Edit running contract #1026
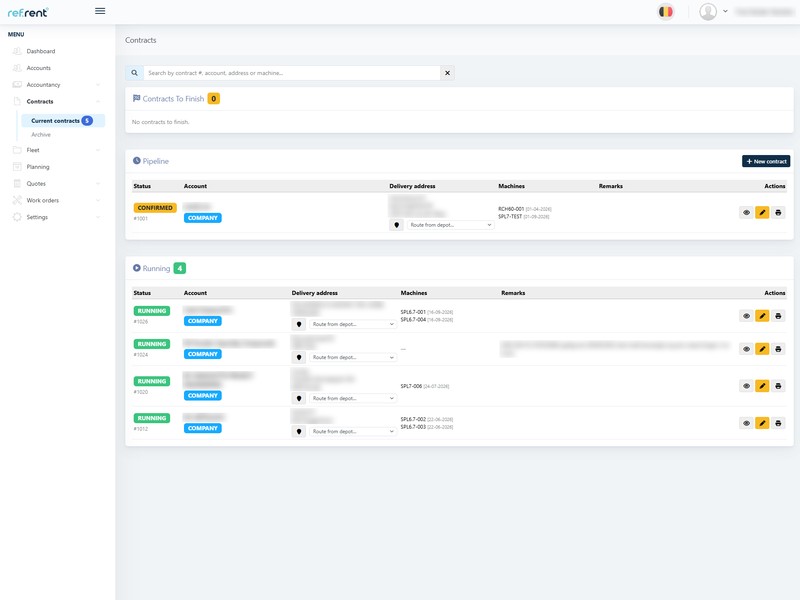The width and height of the screenshot is (800, 600). 762,316
